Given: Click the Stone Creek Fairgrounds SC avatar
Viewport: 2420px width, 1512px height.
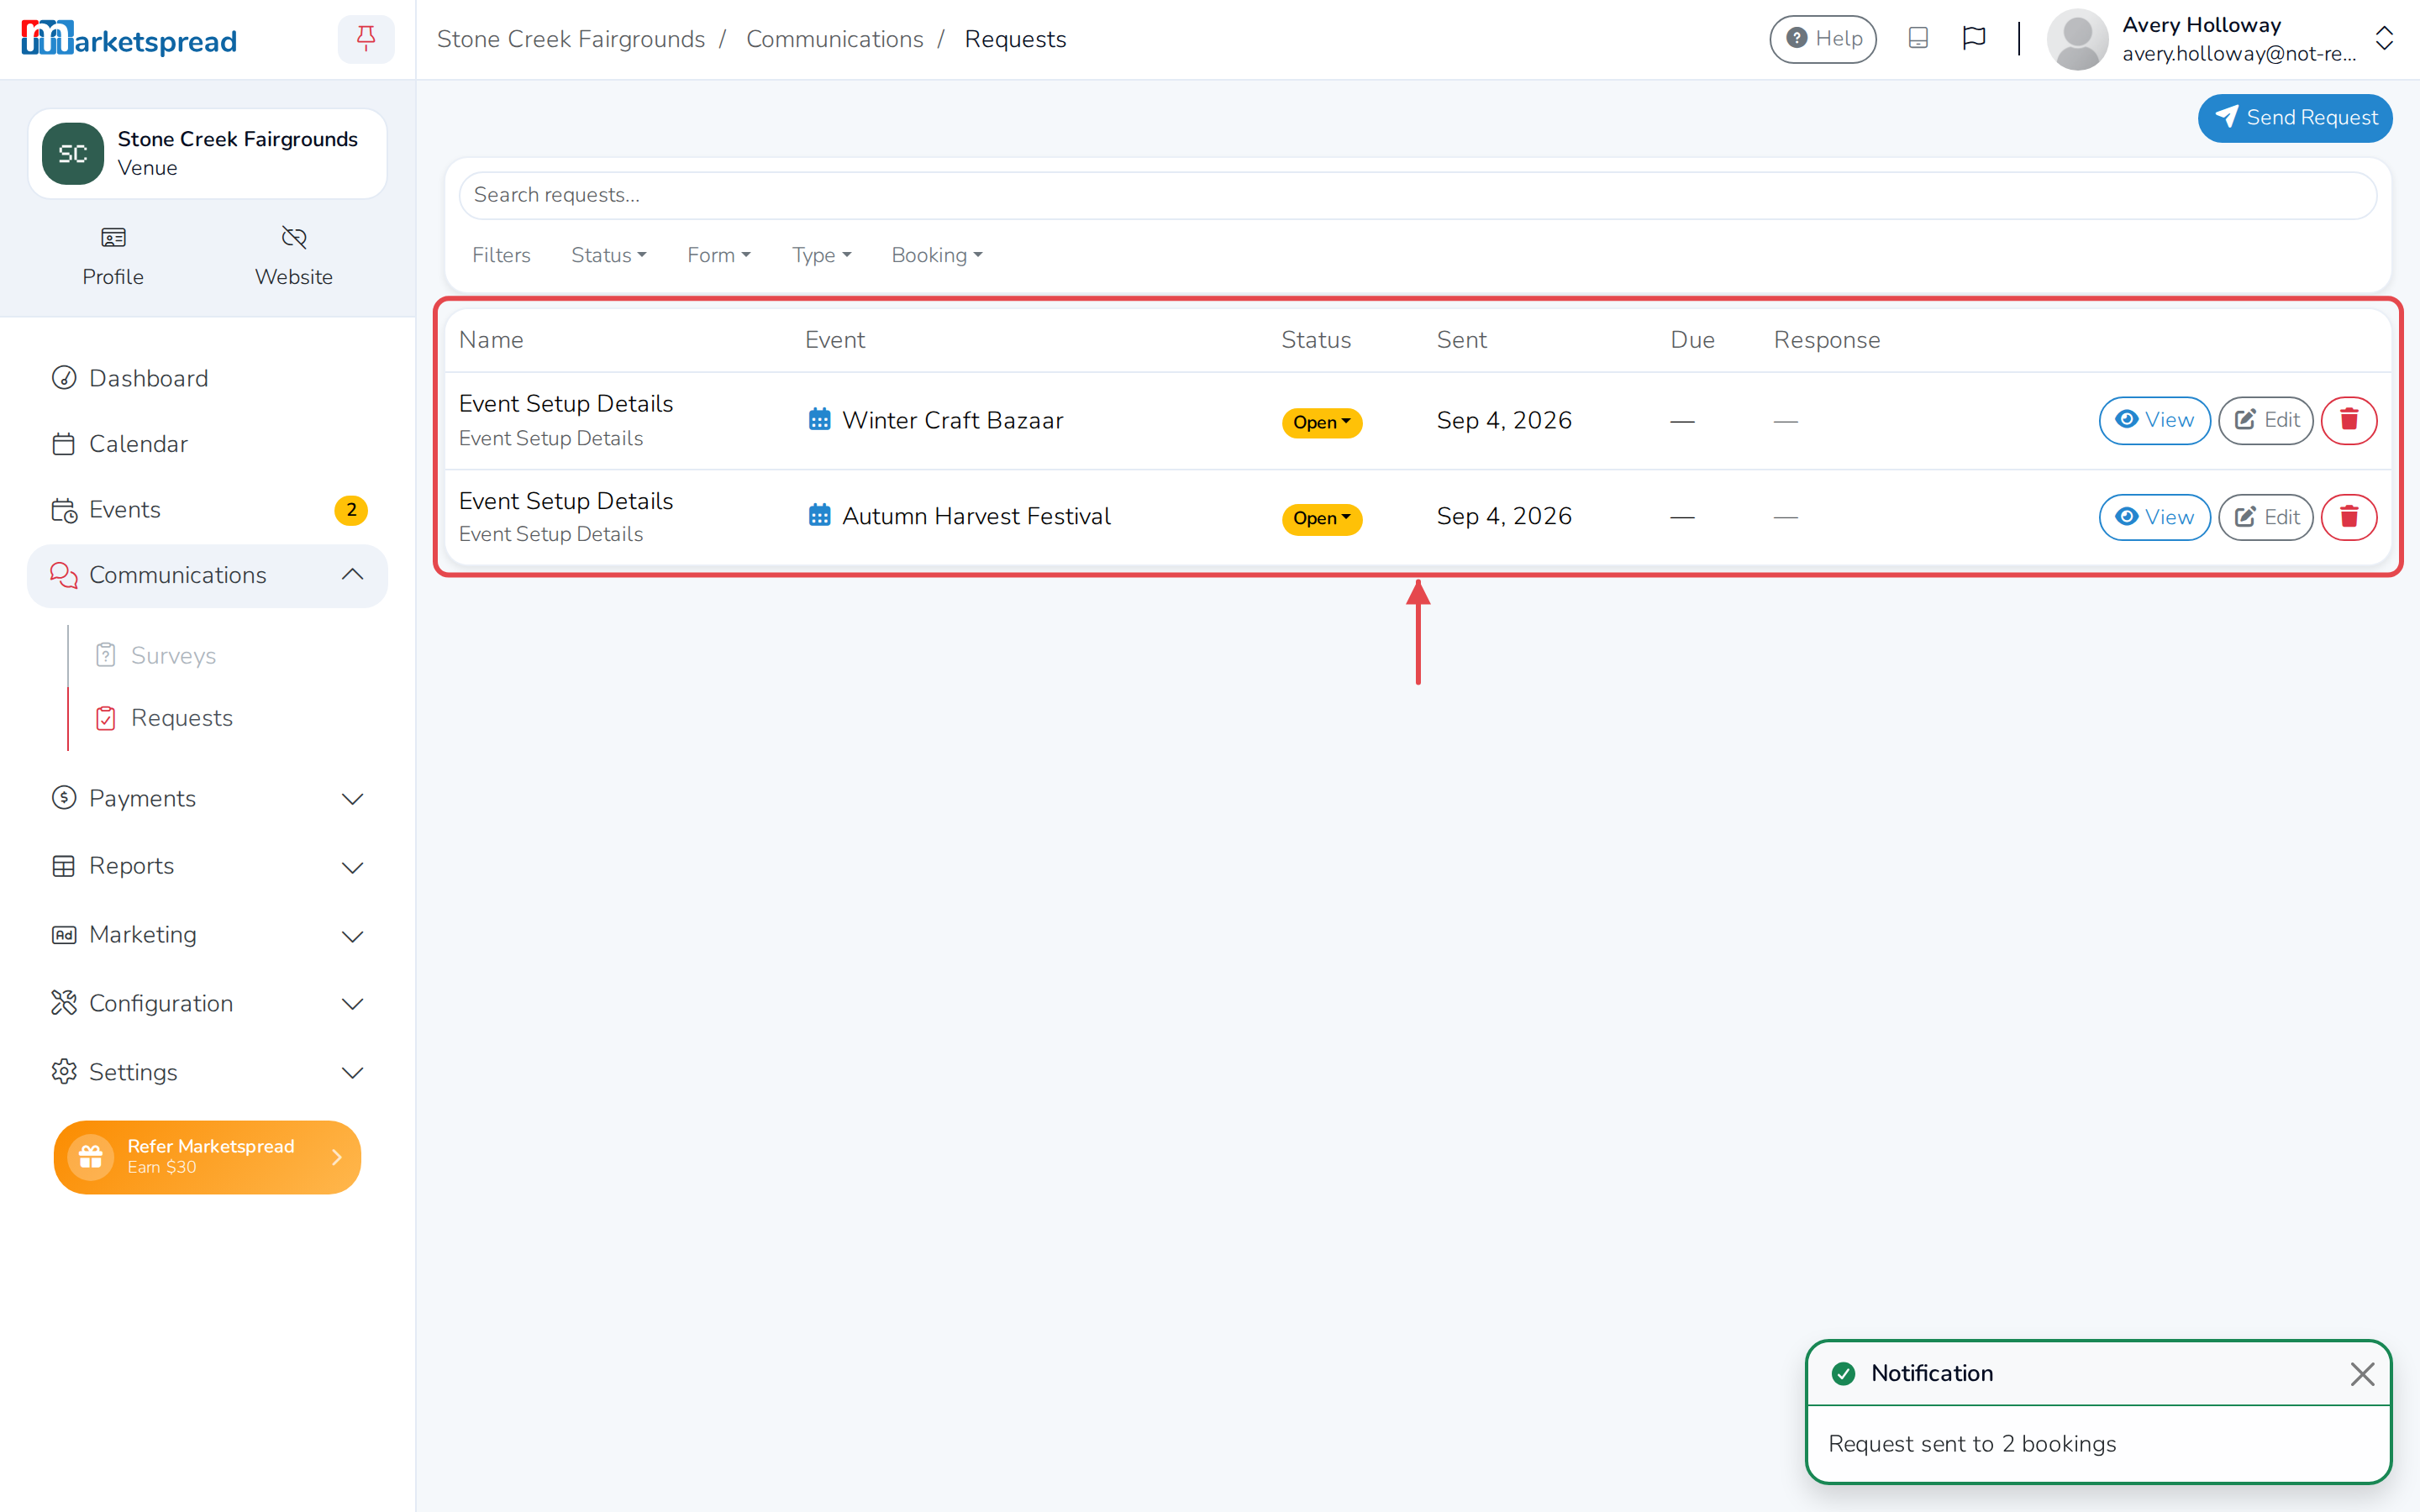Looking at the screenshot, I should (x=73, y=154).
